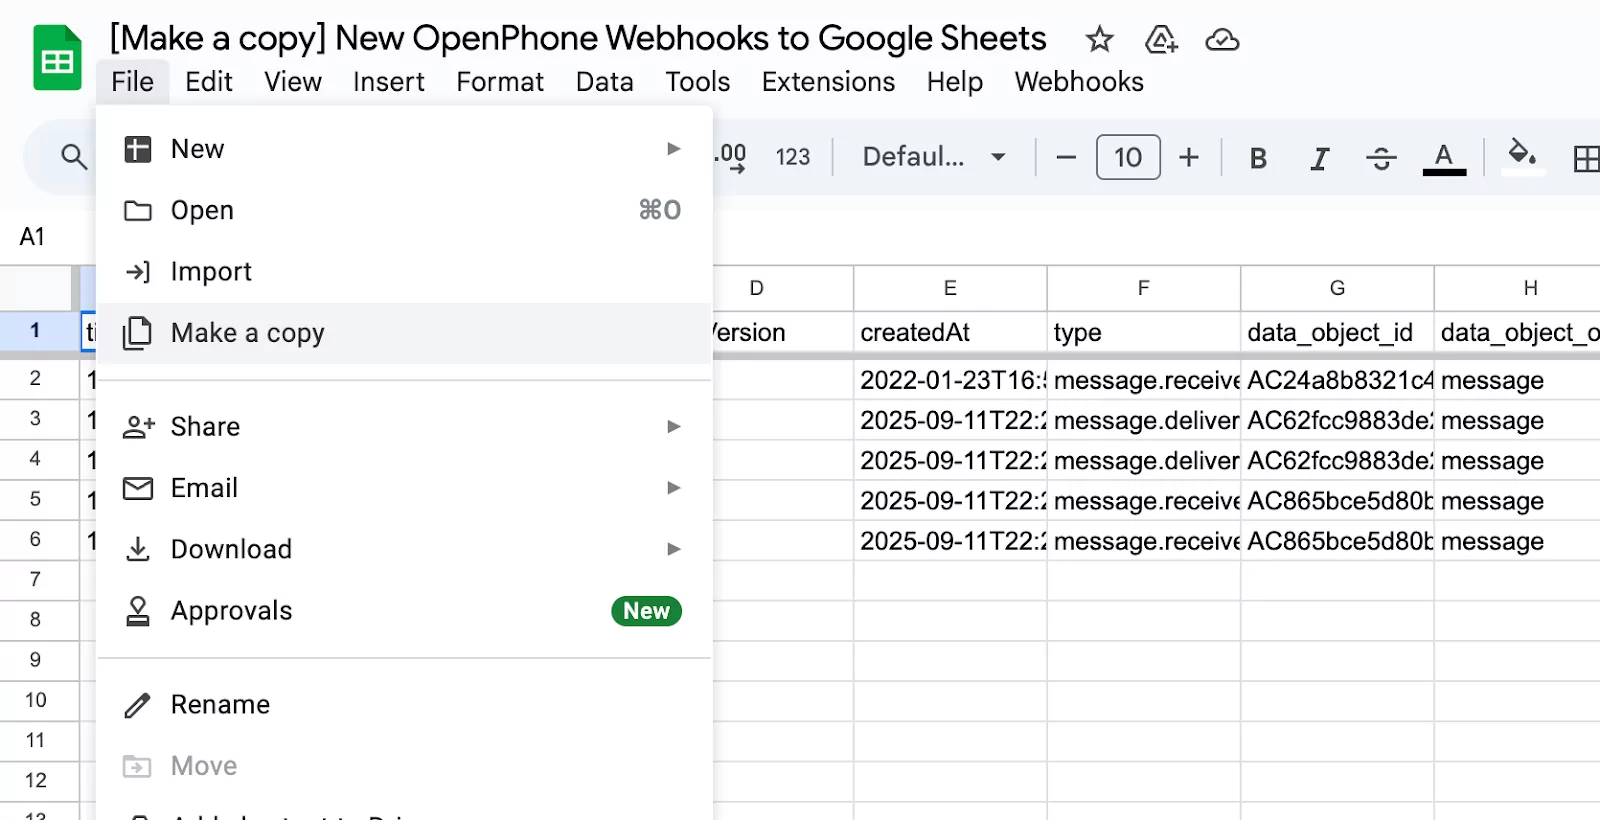The image size is (1600, 820).
Task: Select Approvals in the File menu
Action: (x=404, y=611)
